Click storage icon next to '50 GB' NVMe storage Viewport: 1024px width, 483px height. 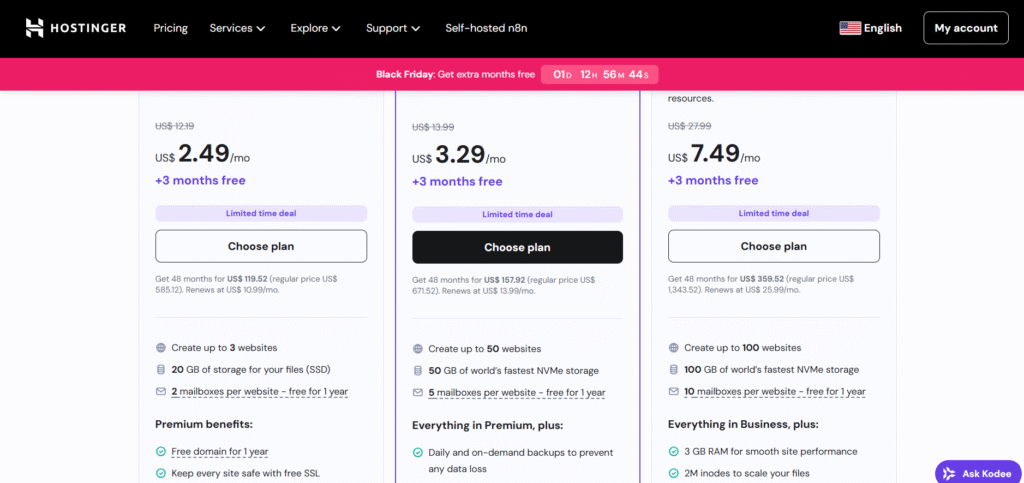pos(417,371)
